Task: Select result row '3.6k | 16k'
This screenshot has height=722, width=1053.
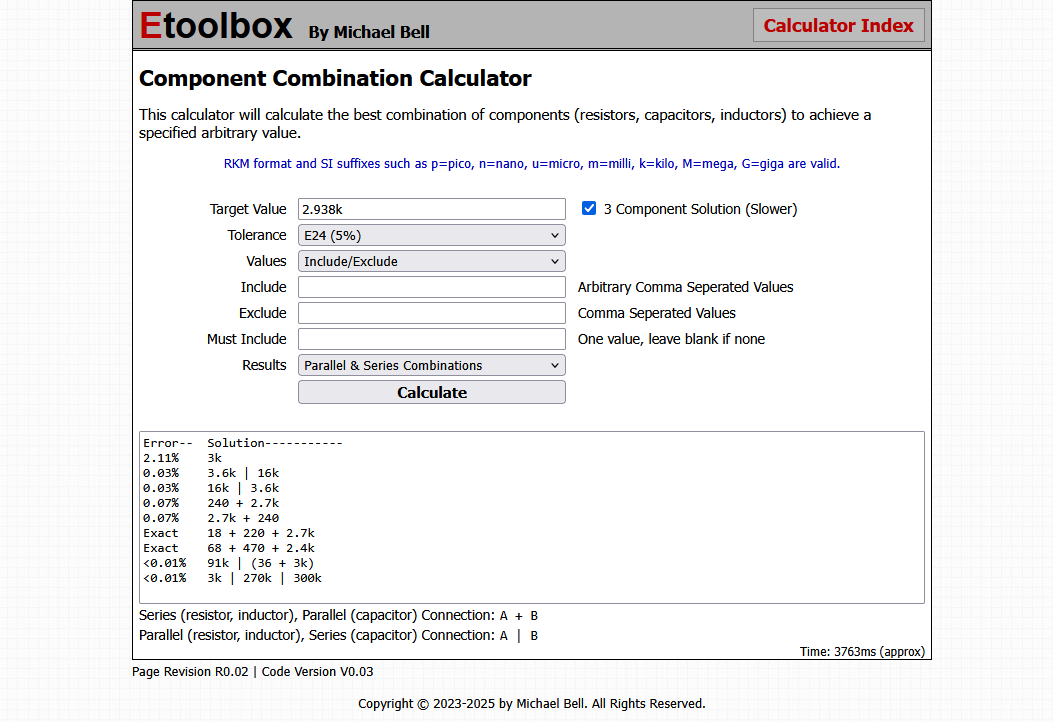Action: (243, 473)
